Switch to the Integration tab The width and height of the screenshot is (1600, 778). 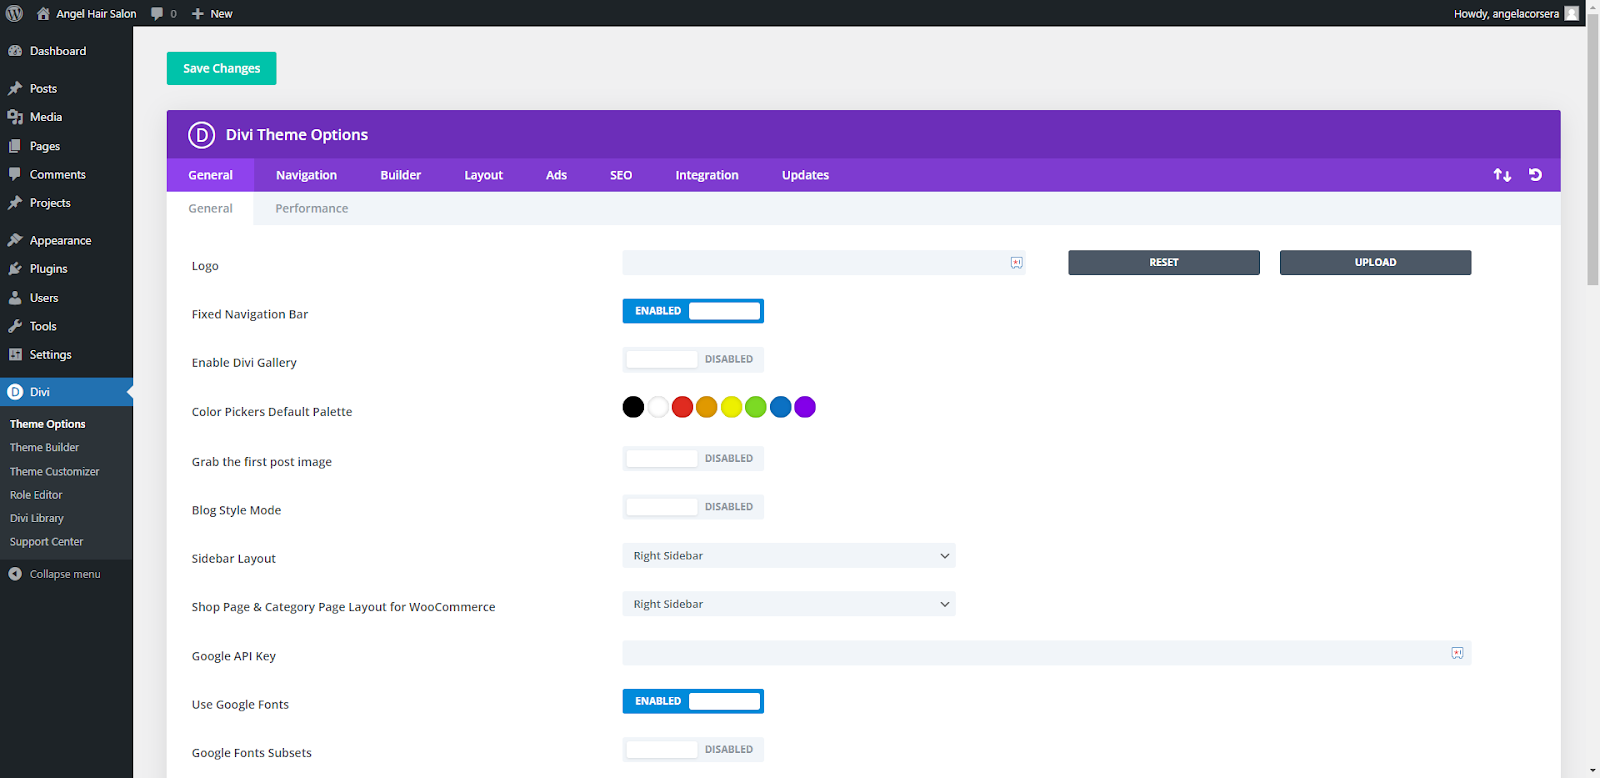(x=707, y=175)
